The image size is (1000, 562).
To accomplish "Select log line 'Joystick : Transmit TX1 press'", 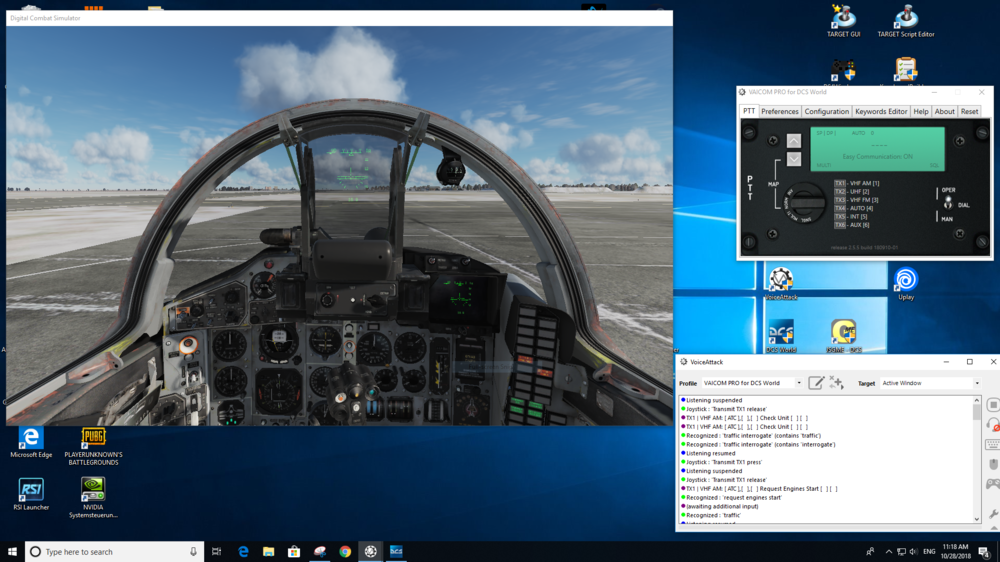I will (x=724, y=462).
